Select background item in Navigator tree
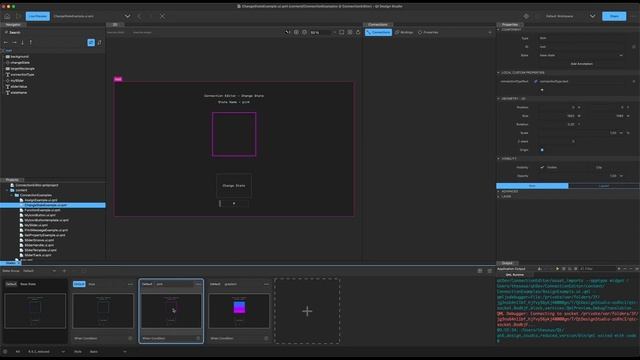Image resolution: width=640 pixels, height=360 pixels. [20, 57]
